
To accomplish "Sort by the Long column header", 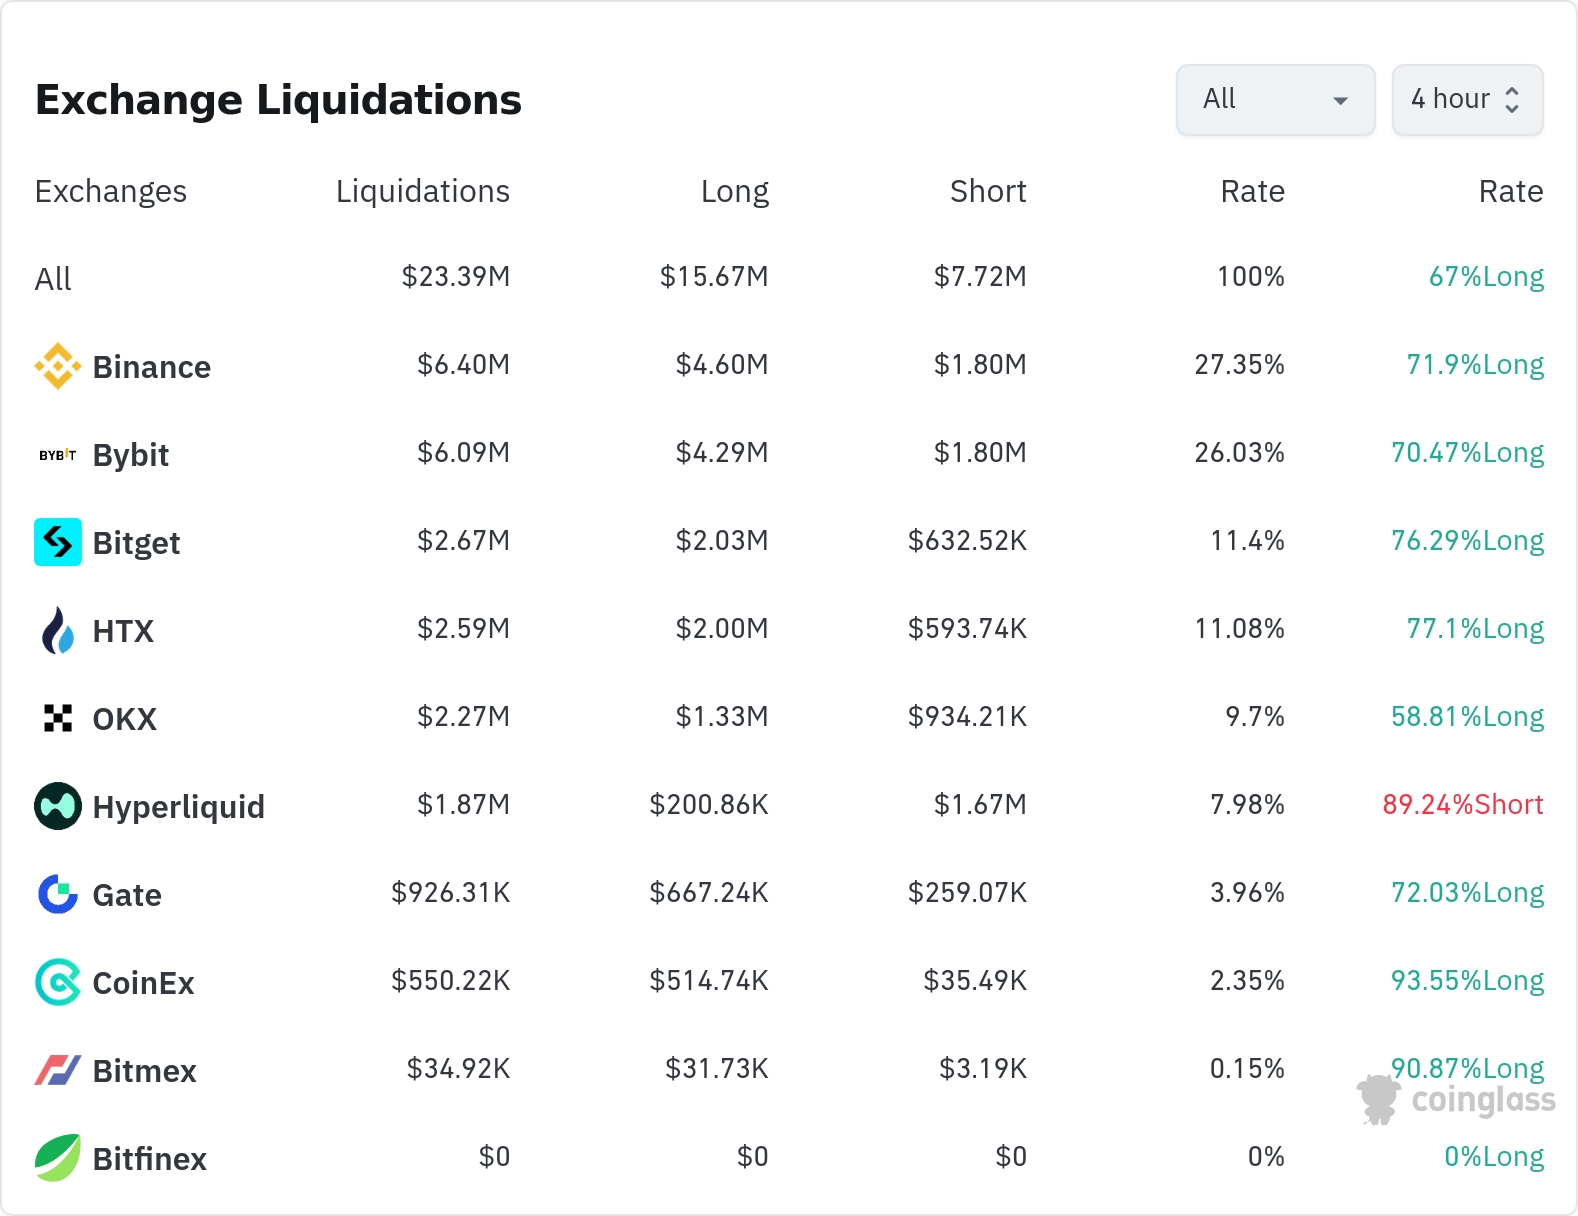I will [734, 191].
